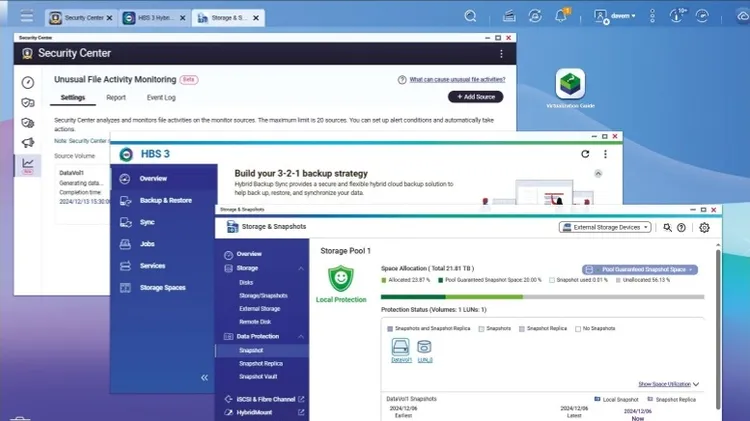
Task: Open Security Center shield checkup sidebar icon
Action: click(28, 103)
